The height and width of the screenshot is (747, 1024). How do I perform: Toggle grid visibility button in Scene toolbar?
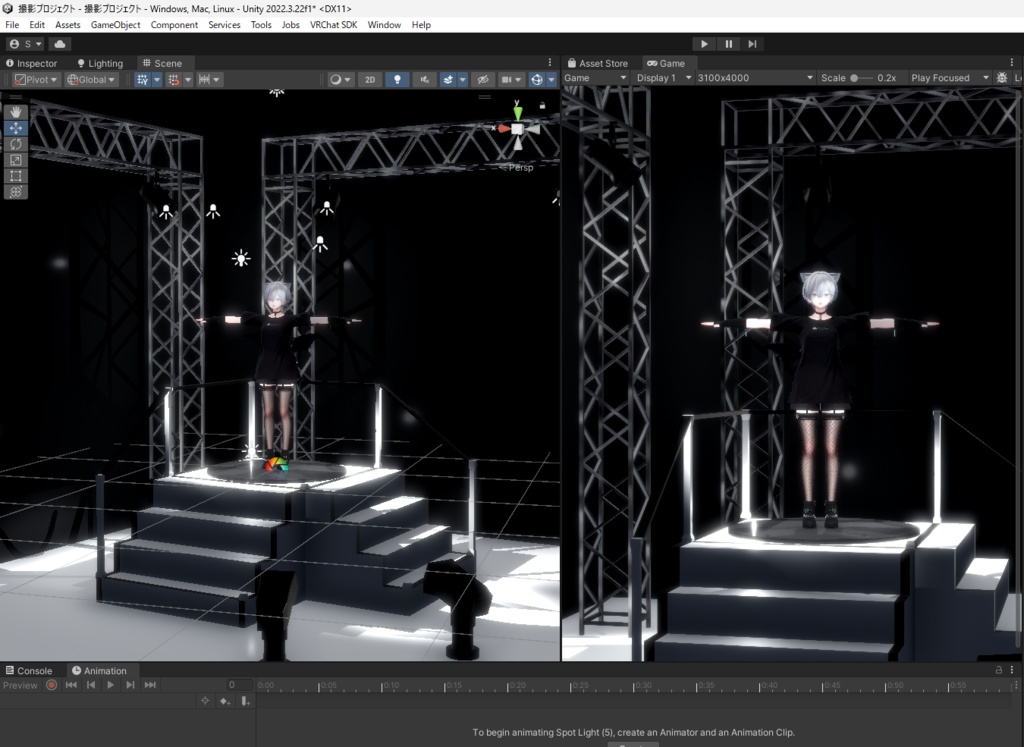[142, 80]
